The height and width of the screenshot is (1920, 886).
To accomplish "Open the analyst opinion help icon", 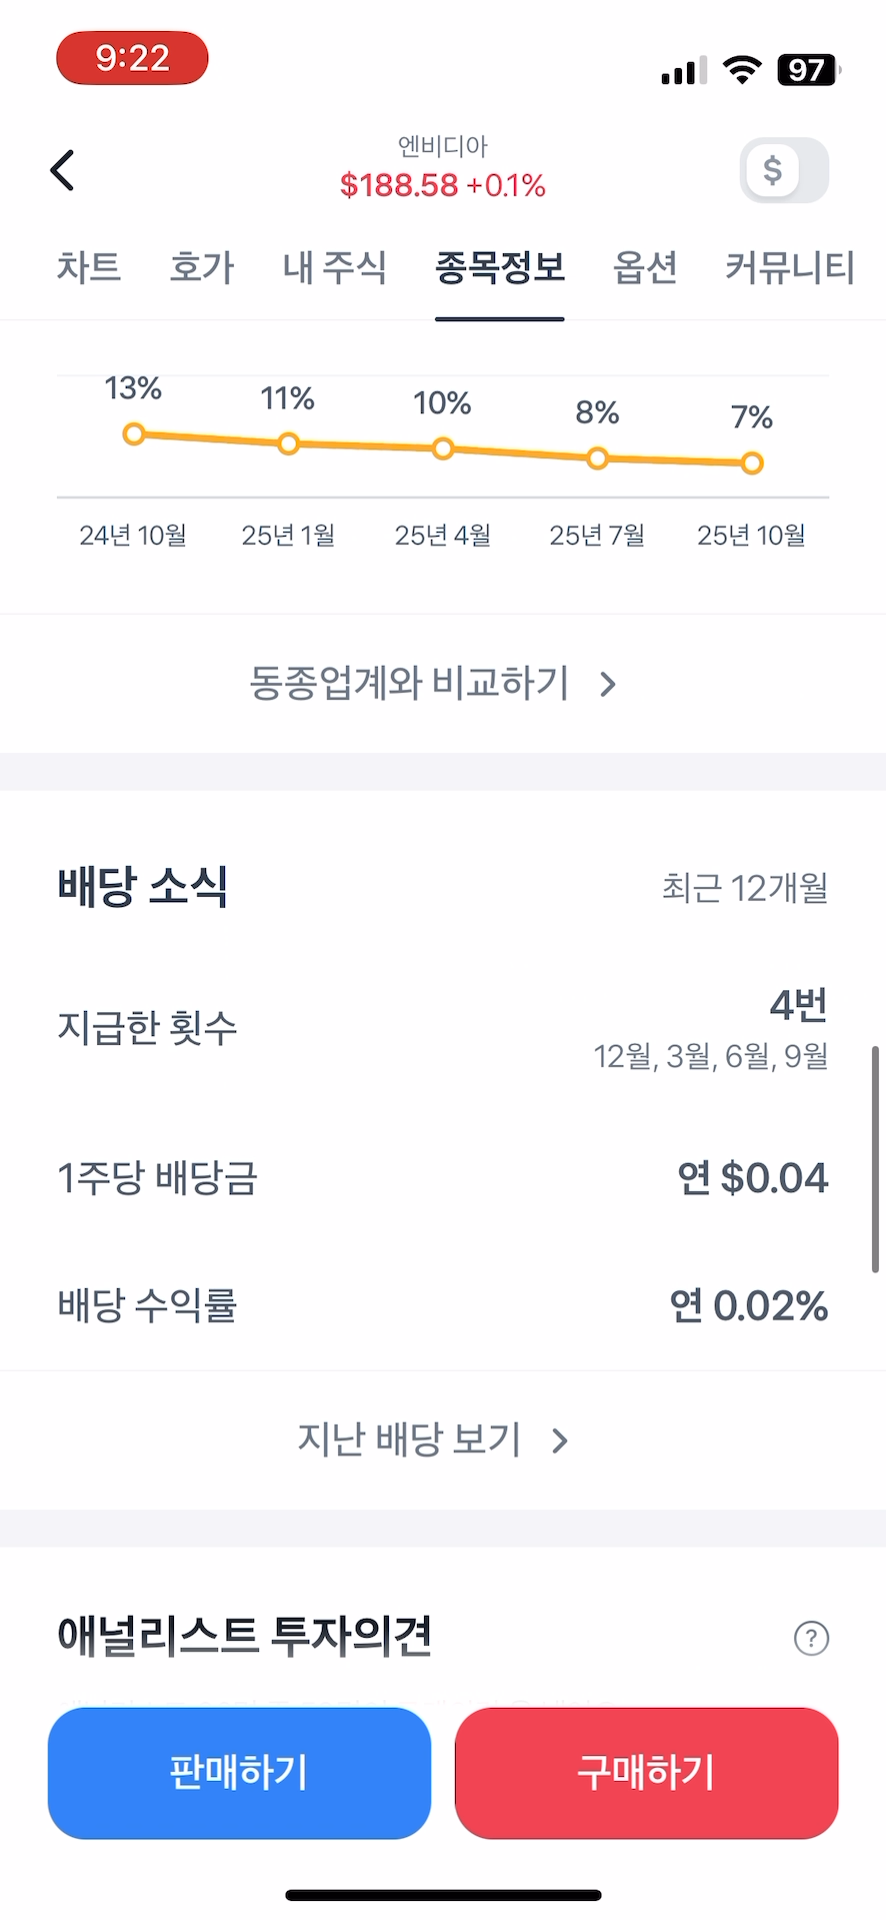I will click(x=811, y=1638).
